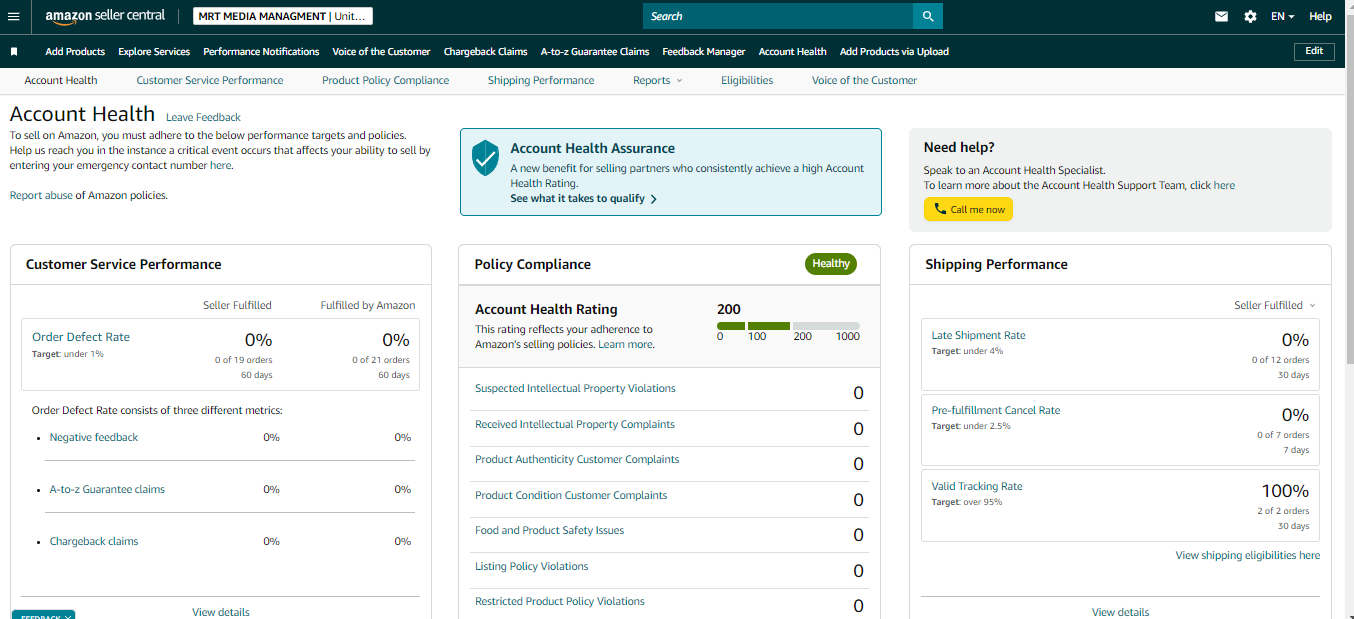Image resolution: width=1354 pixels, height=619 pixels.
Task: Click the Report abuse link
Action: click(41, 195)
